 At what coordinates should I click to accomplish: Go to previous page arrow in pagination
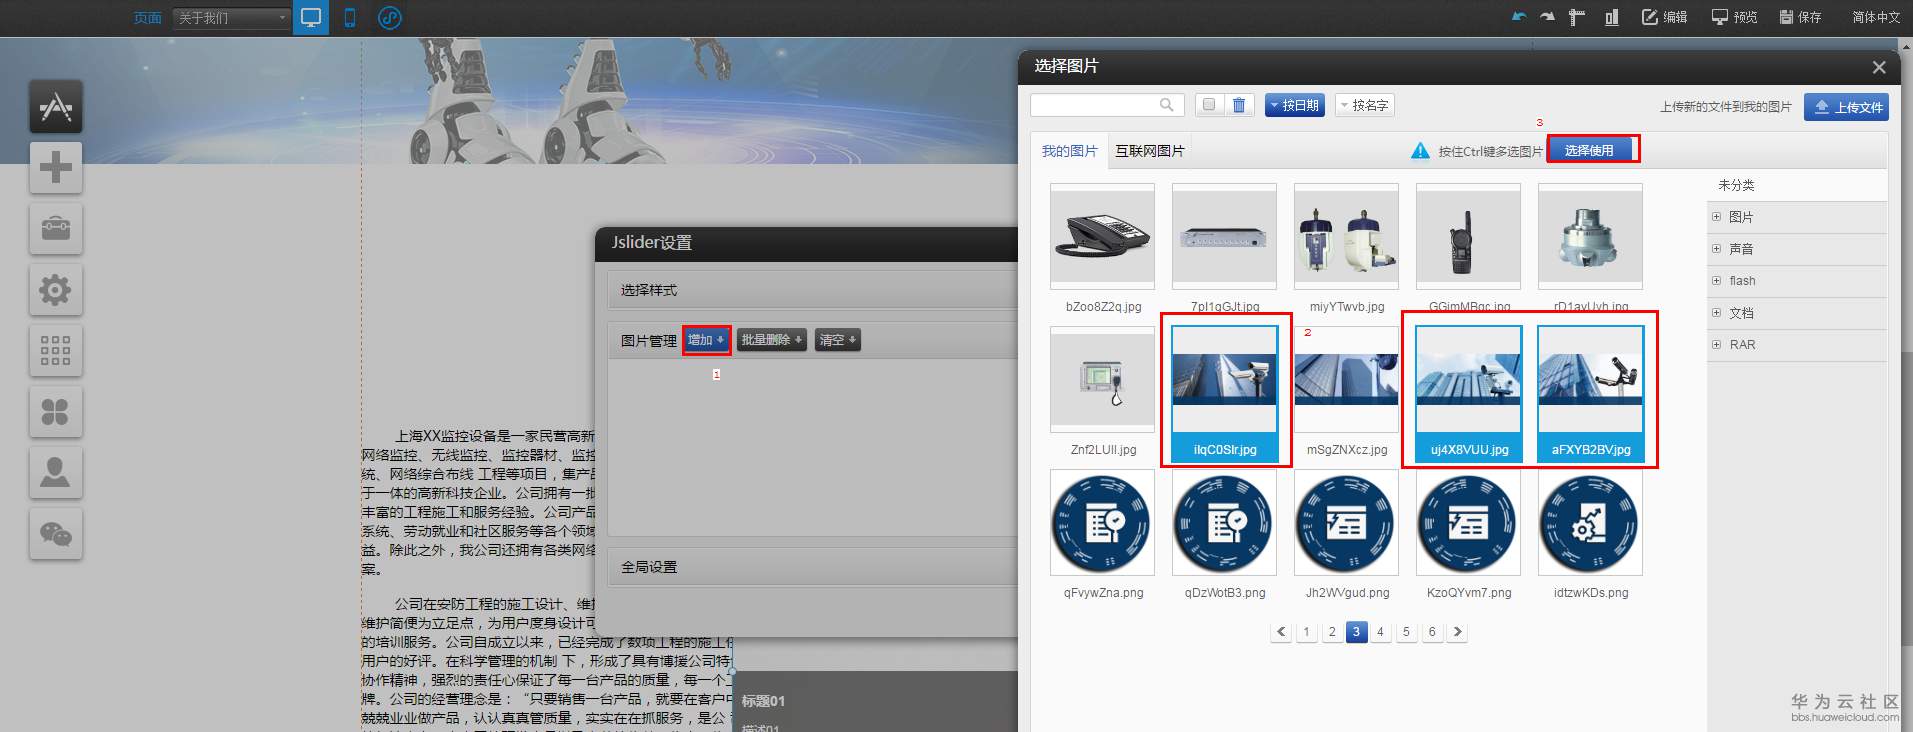[1281, 632]
